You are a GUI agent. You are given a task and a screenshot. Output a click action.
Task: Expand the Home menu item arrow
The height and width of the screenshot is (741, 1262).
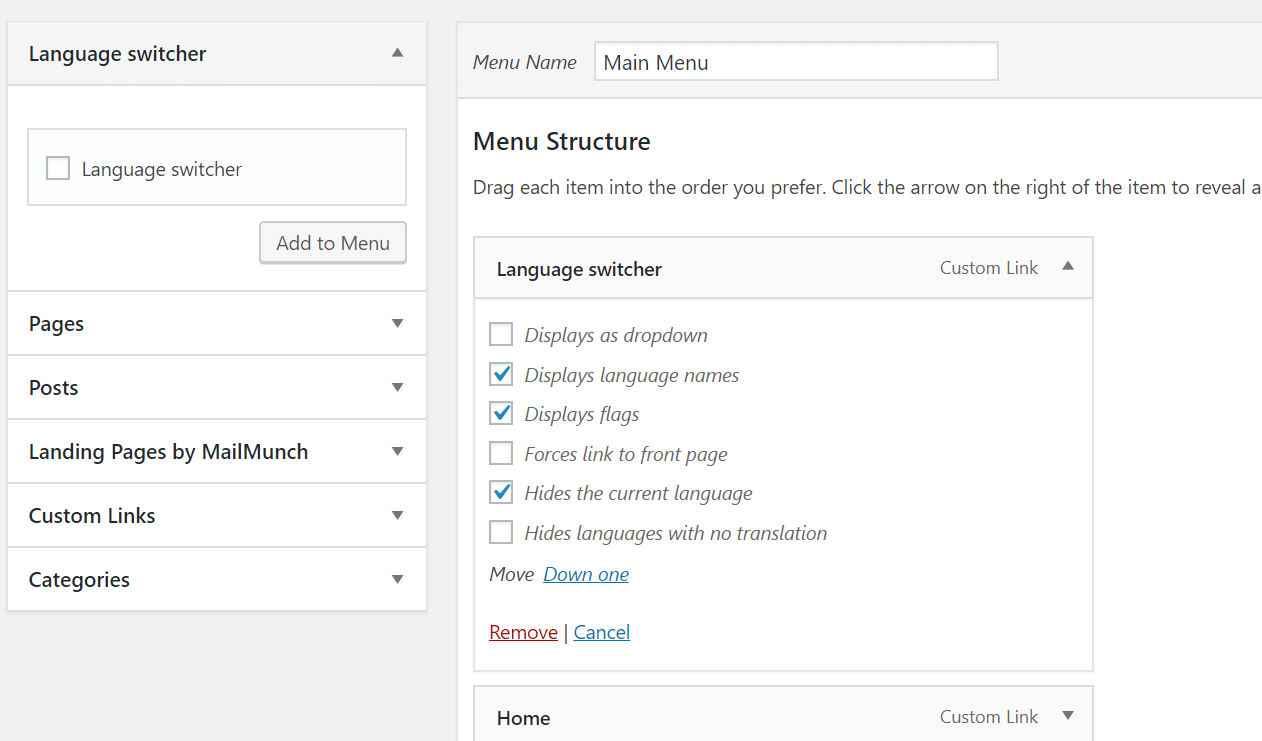coord(1068,716)
